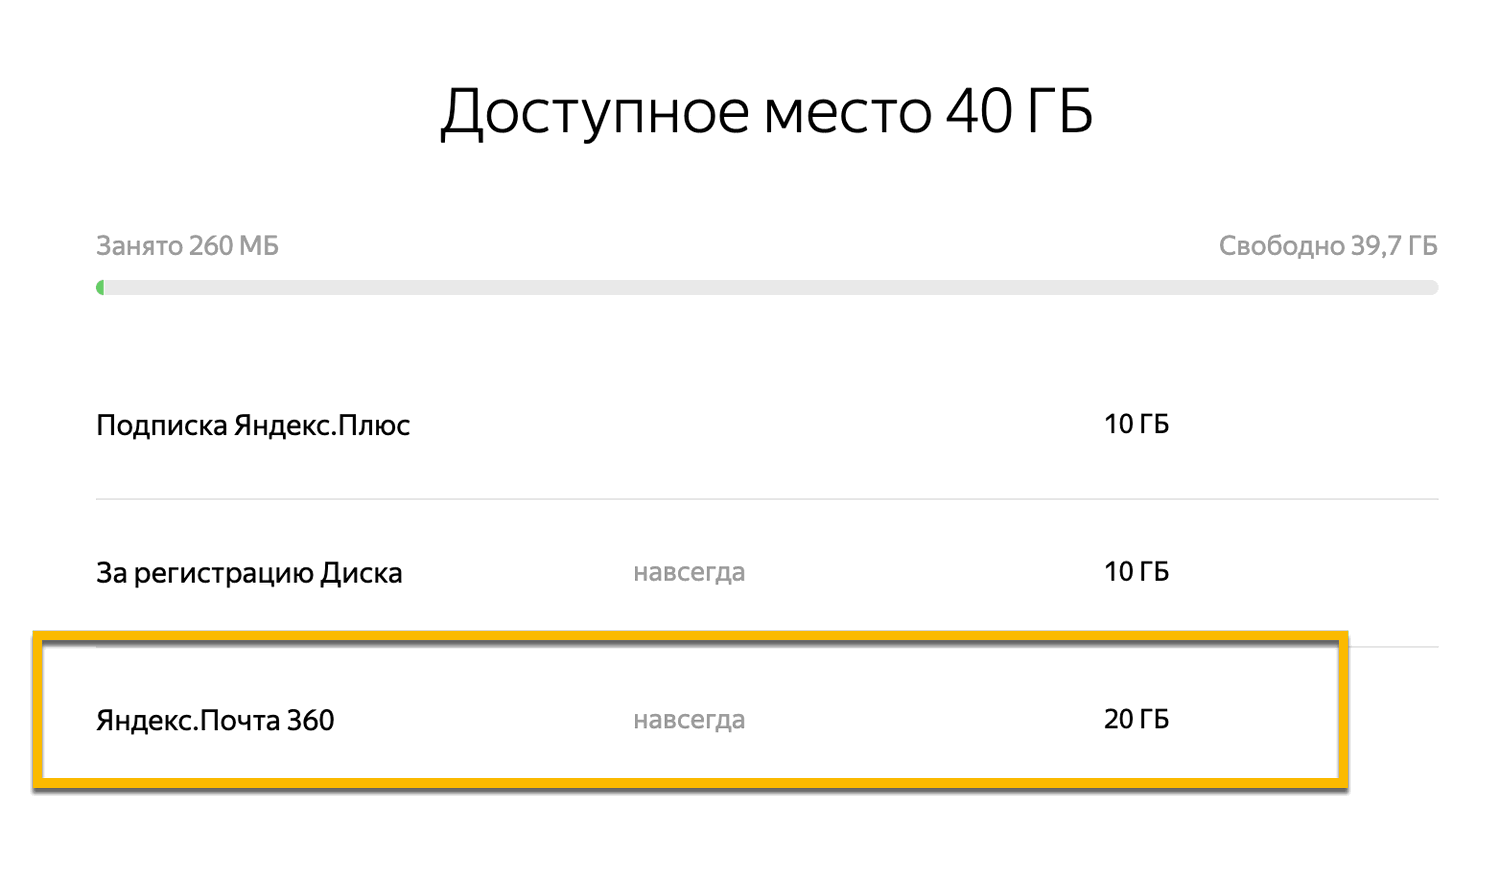Click навсегда next to За регистрацию Диска
The width and height of the screenshot is (1500, 874).
[690, 572]
